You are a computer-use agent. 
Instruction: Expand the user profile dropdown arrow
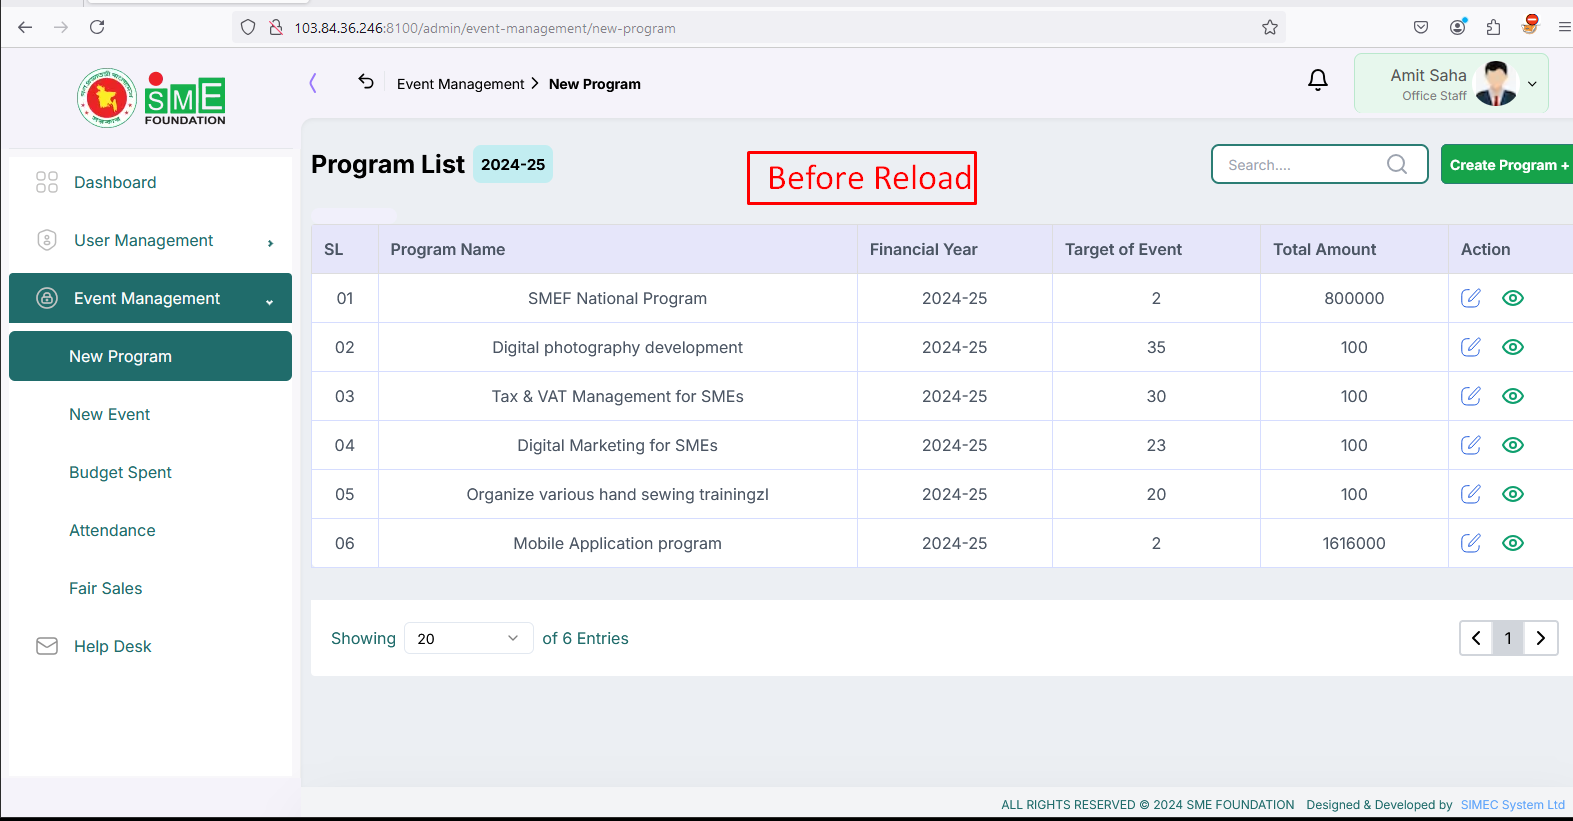coord(1532,84)
